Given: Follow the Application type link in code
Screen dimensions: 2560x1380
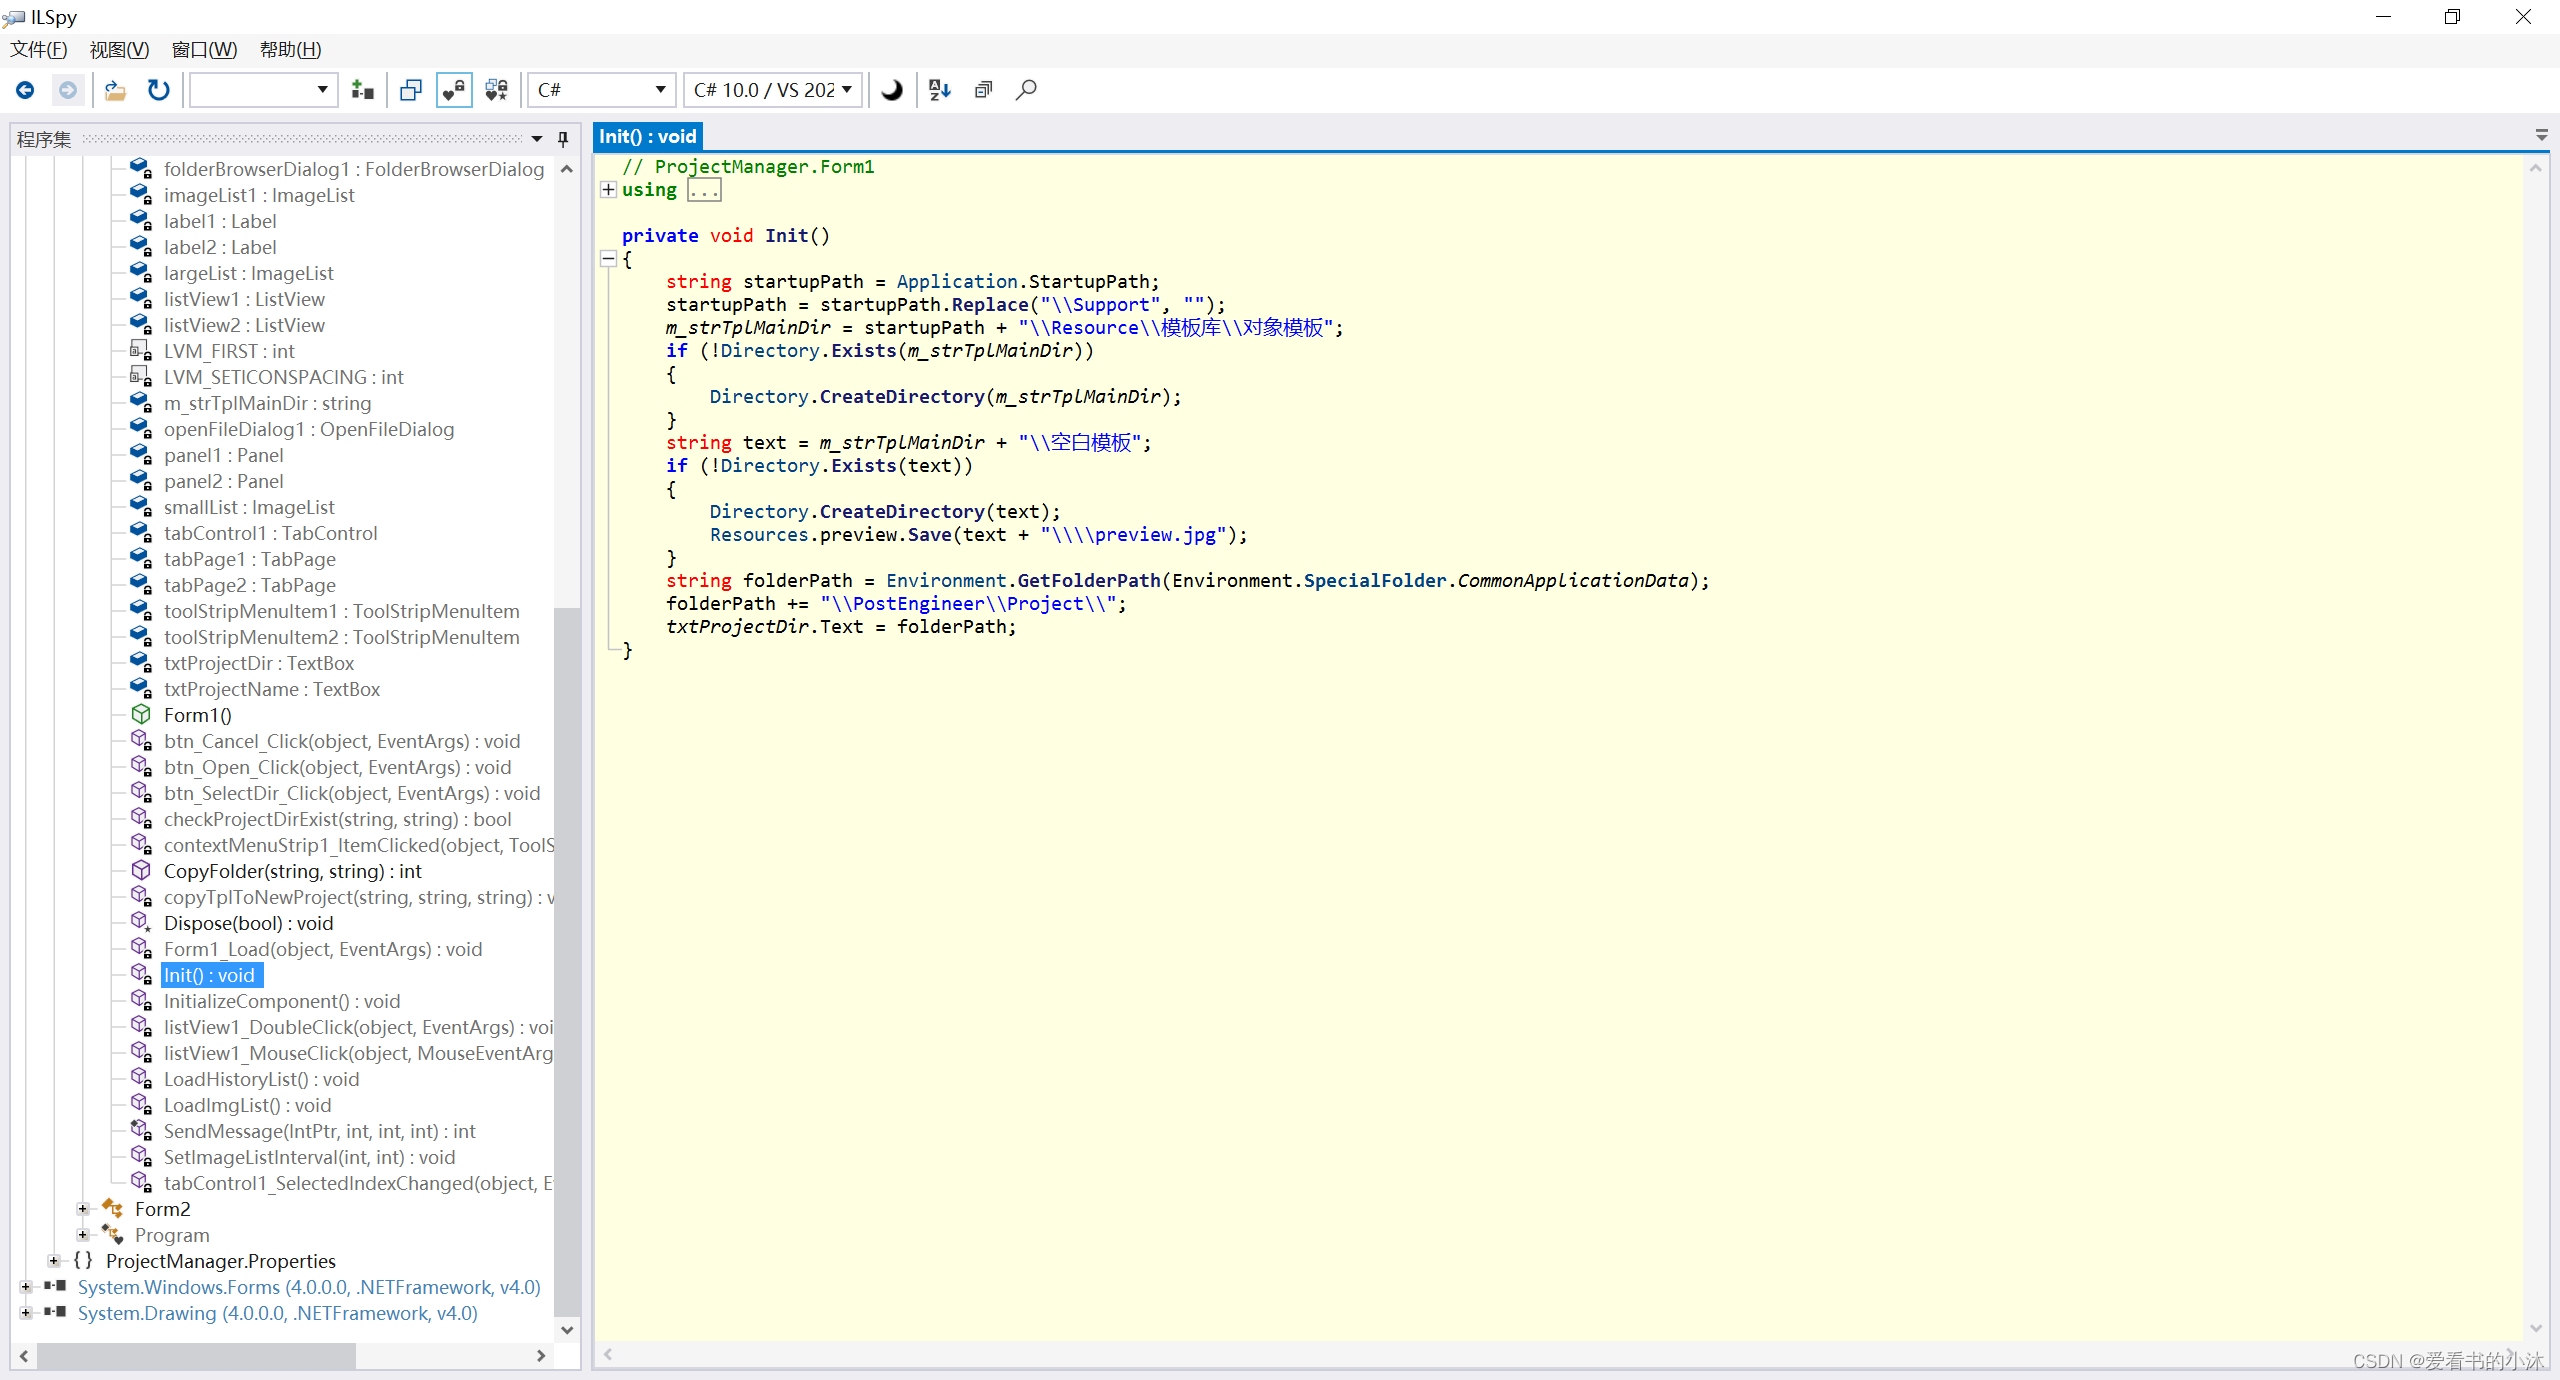Looking at the screenshot, I should [x=957, y=282].
